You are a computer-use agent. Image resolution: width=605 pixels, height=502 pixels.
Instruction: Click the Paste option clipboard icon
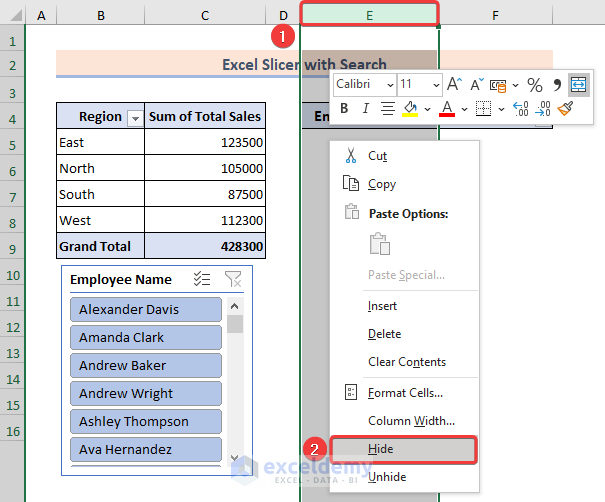pyautogui.click(x=380, y=243)
